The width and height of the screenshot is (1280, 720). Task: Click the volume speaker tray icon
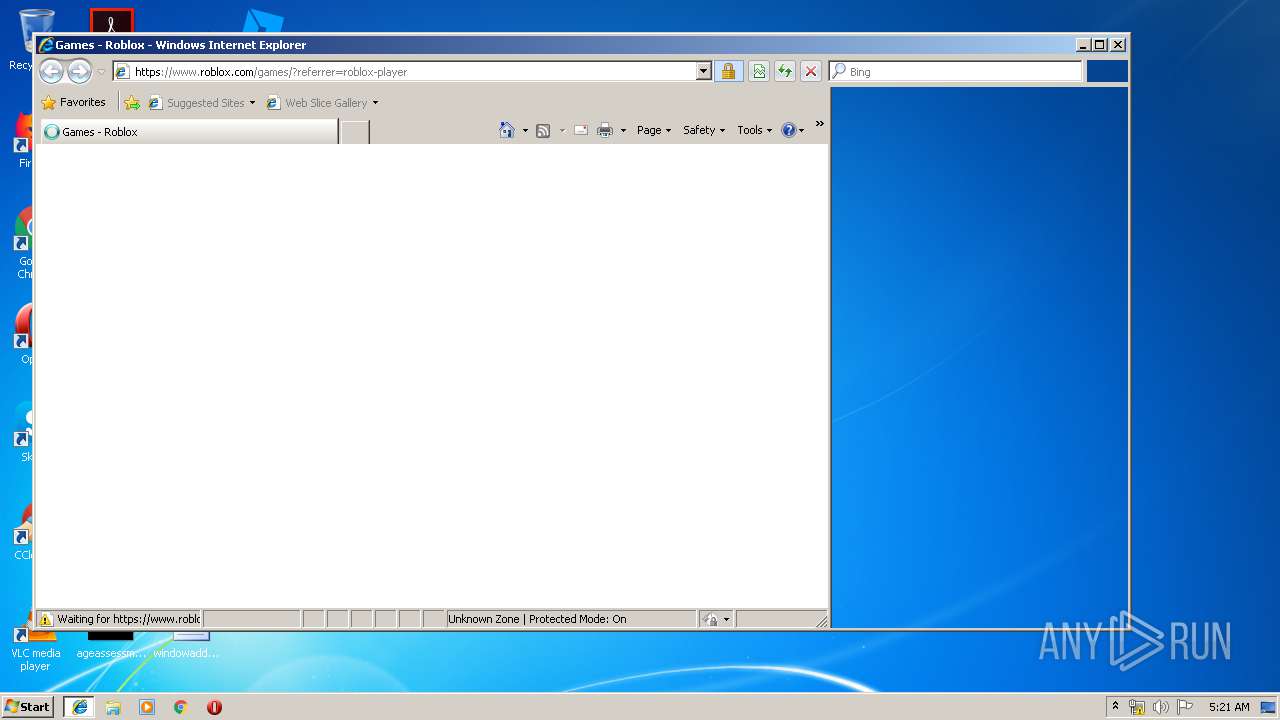tap(1161, 707)
